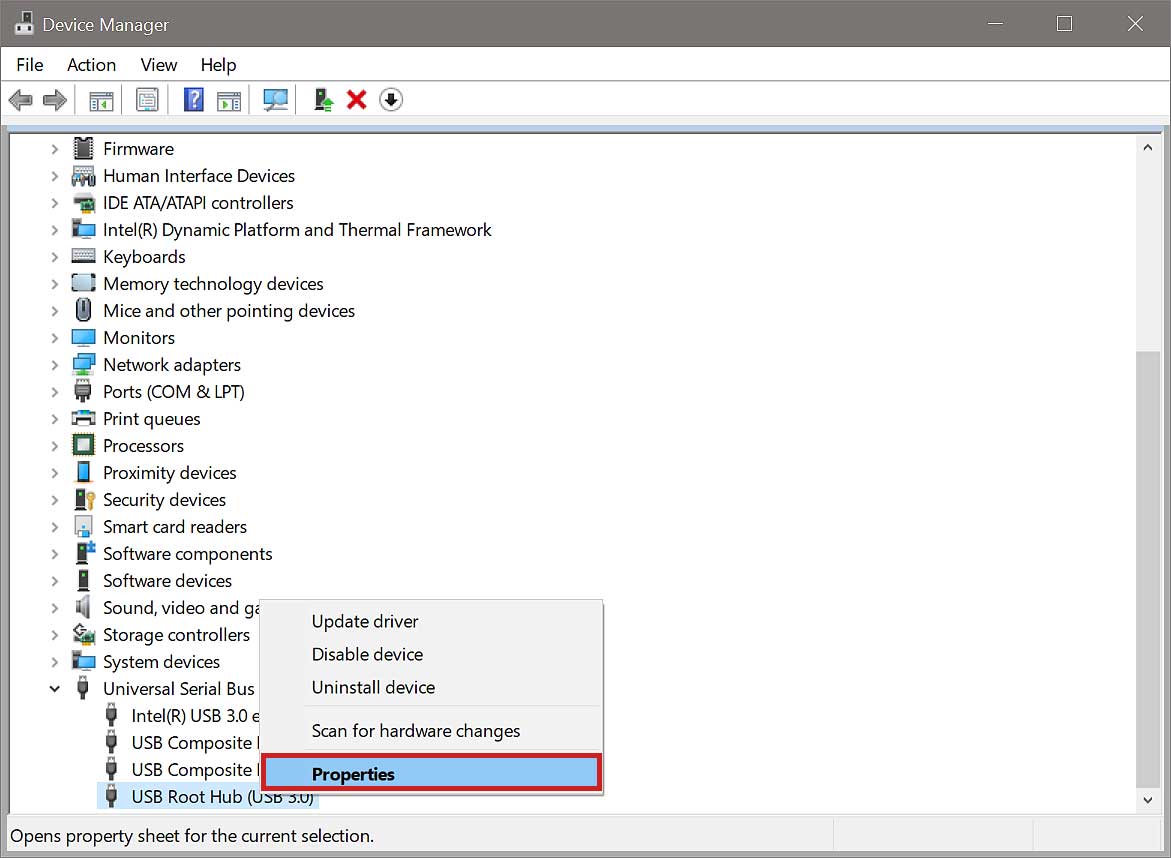Select Intel(R) USB 3.0 device entry

194,715
